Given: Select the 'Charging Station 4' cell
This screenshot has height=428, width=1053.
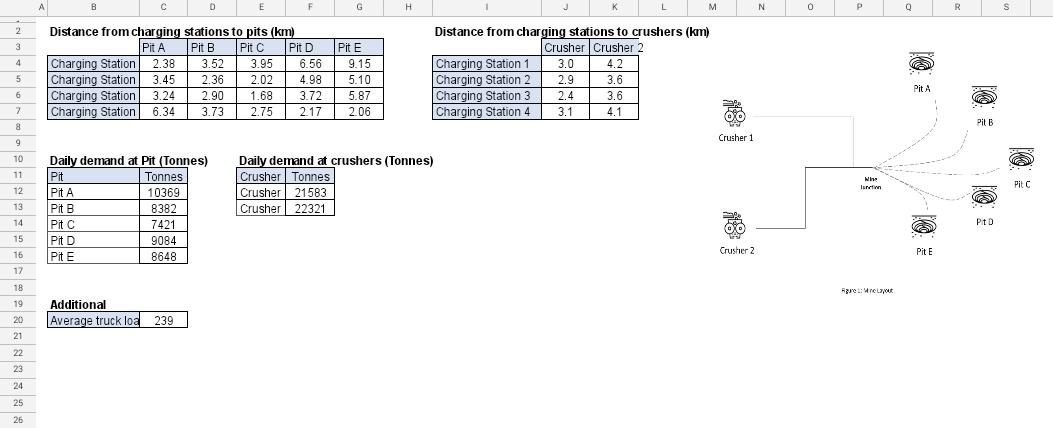Looking at the screenshot, I should [486, 112].
